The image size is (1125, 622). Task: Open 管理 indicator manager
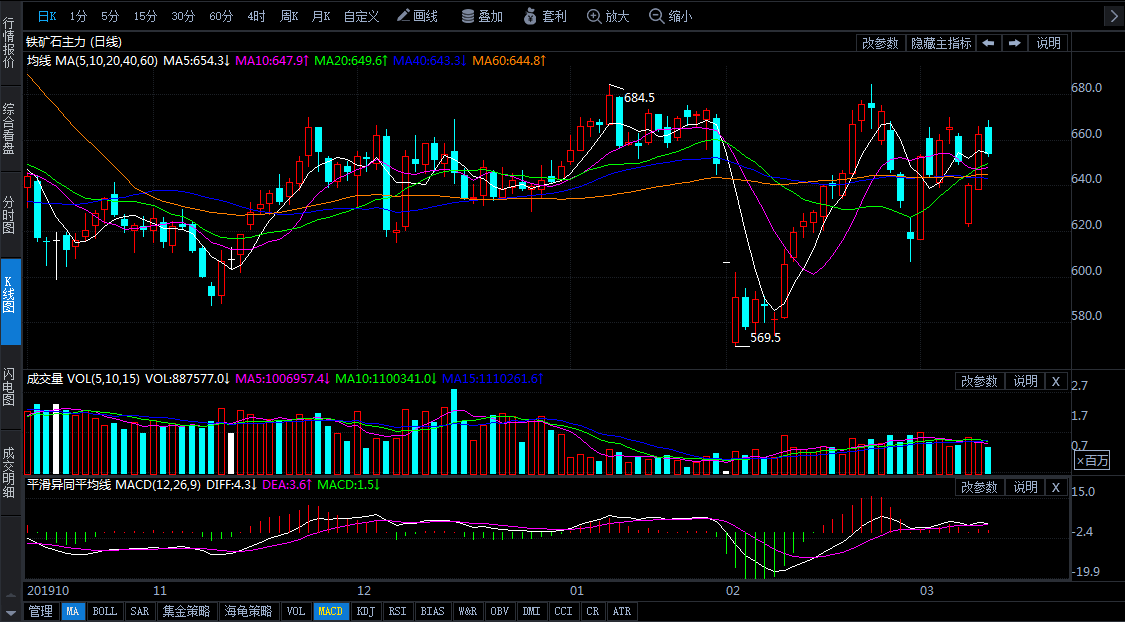point(41,611)
